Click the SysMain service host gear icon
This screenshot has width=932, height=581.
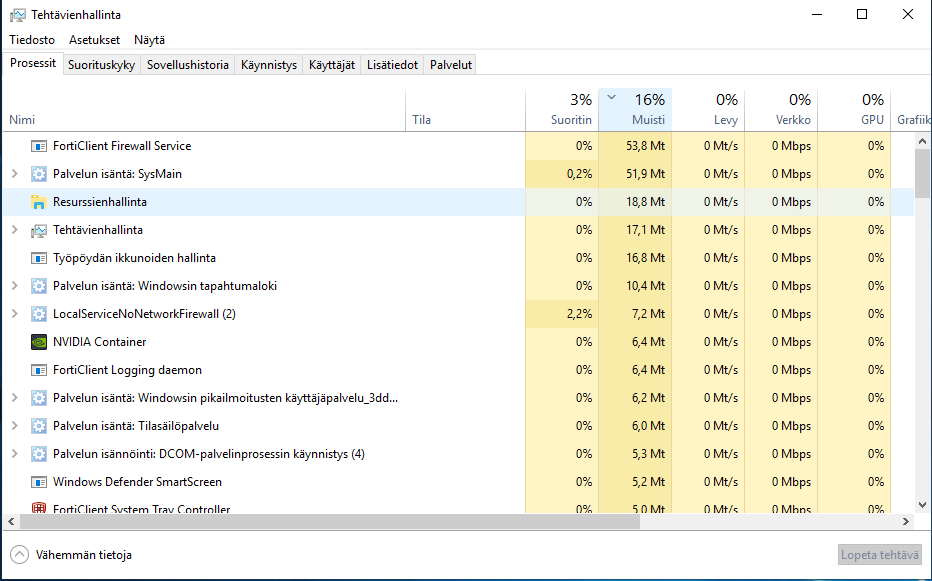(39, 174)
